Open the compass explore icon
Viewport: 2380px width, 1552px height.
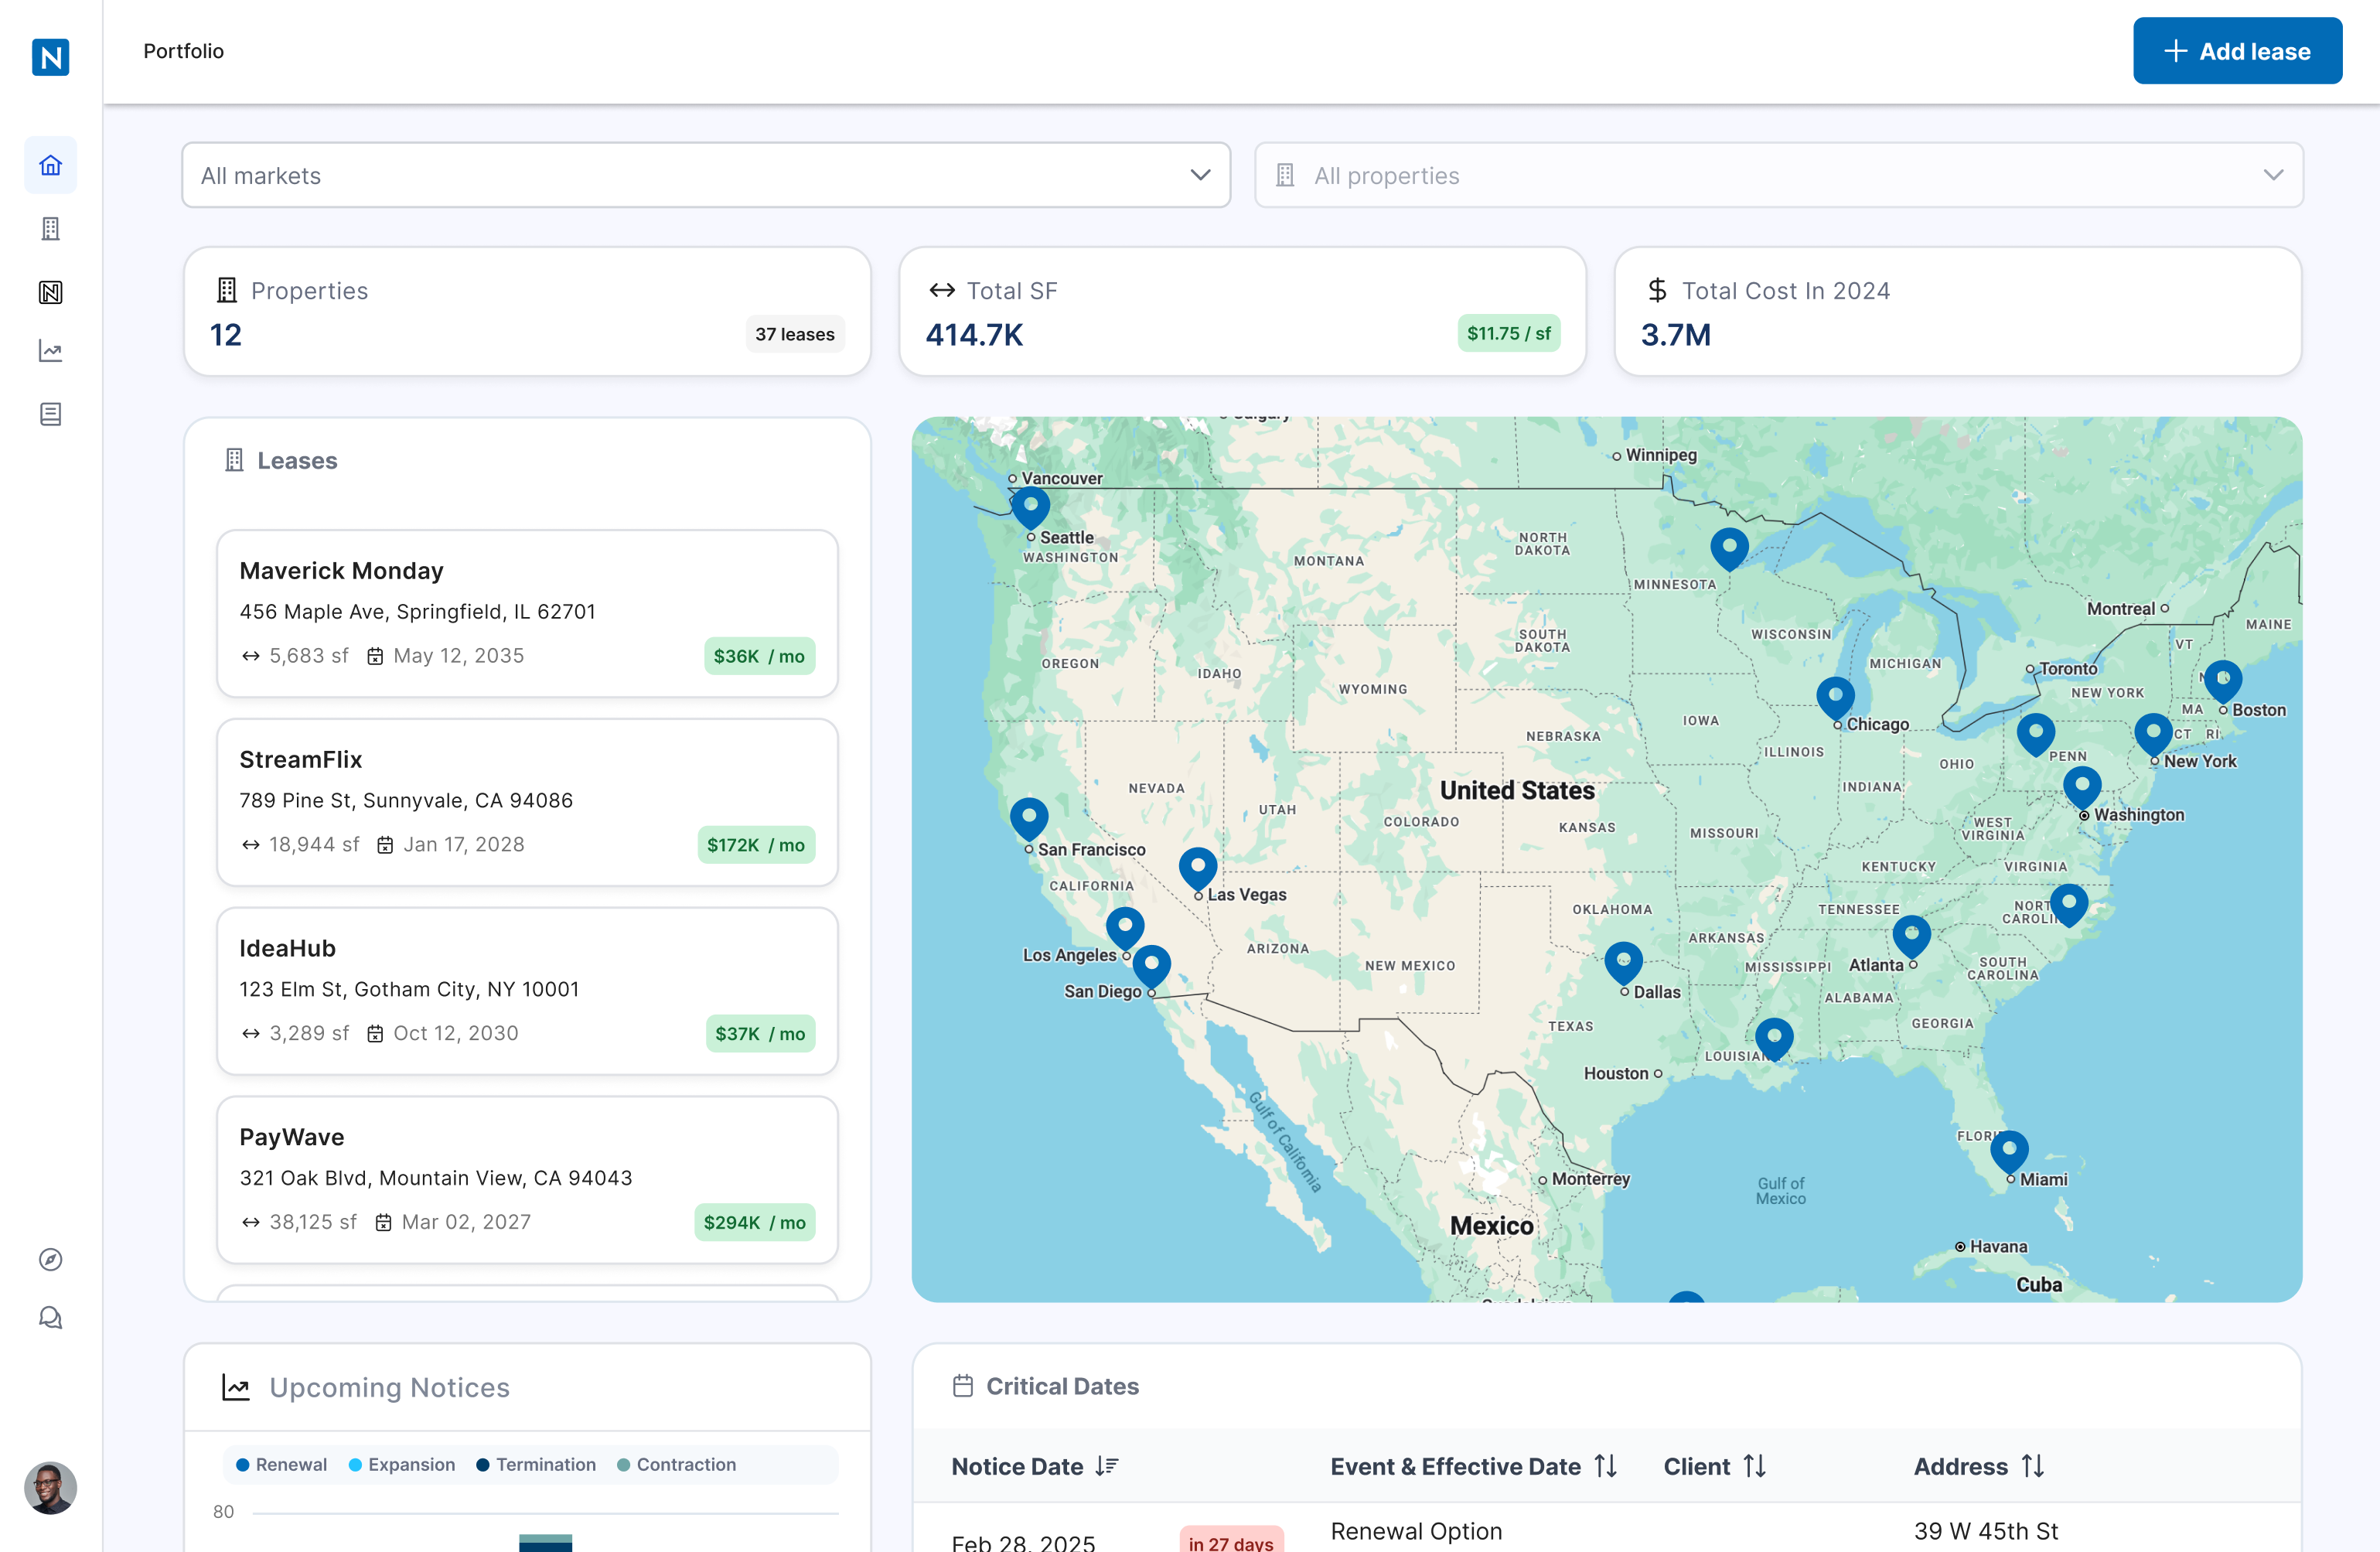pos(50,1259)
